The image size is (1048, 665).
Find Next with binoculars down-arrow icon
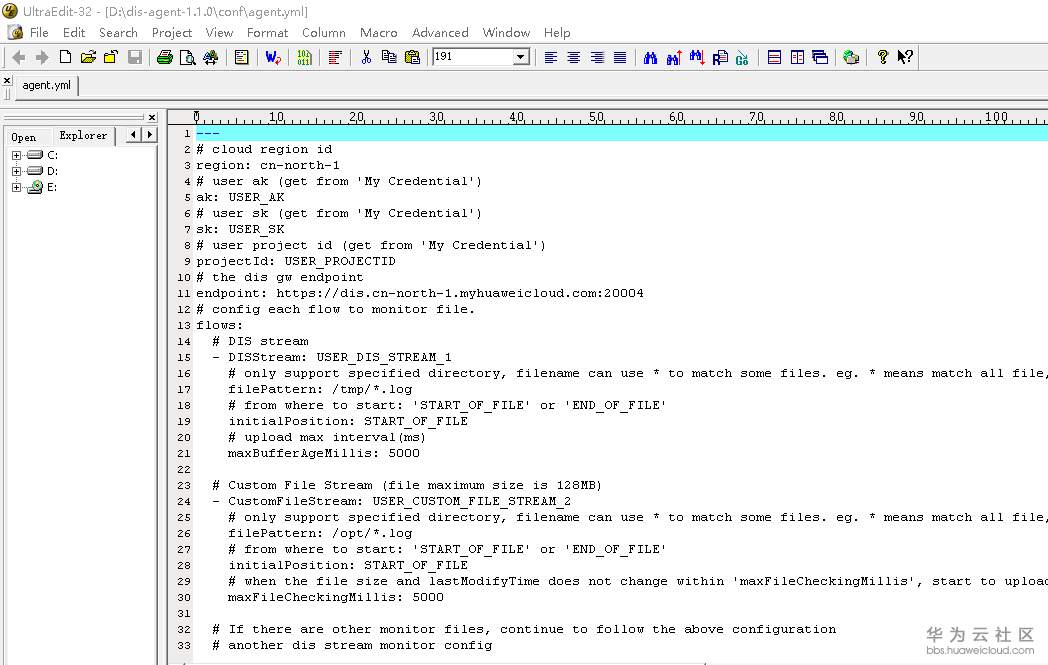tap(697, 57)
